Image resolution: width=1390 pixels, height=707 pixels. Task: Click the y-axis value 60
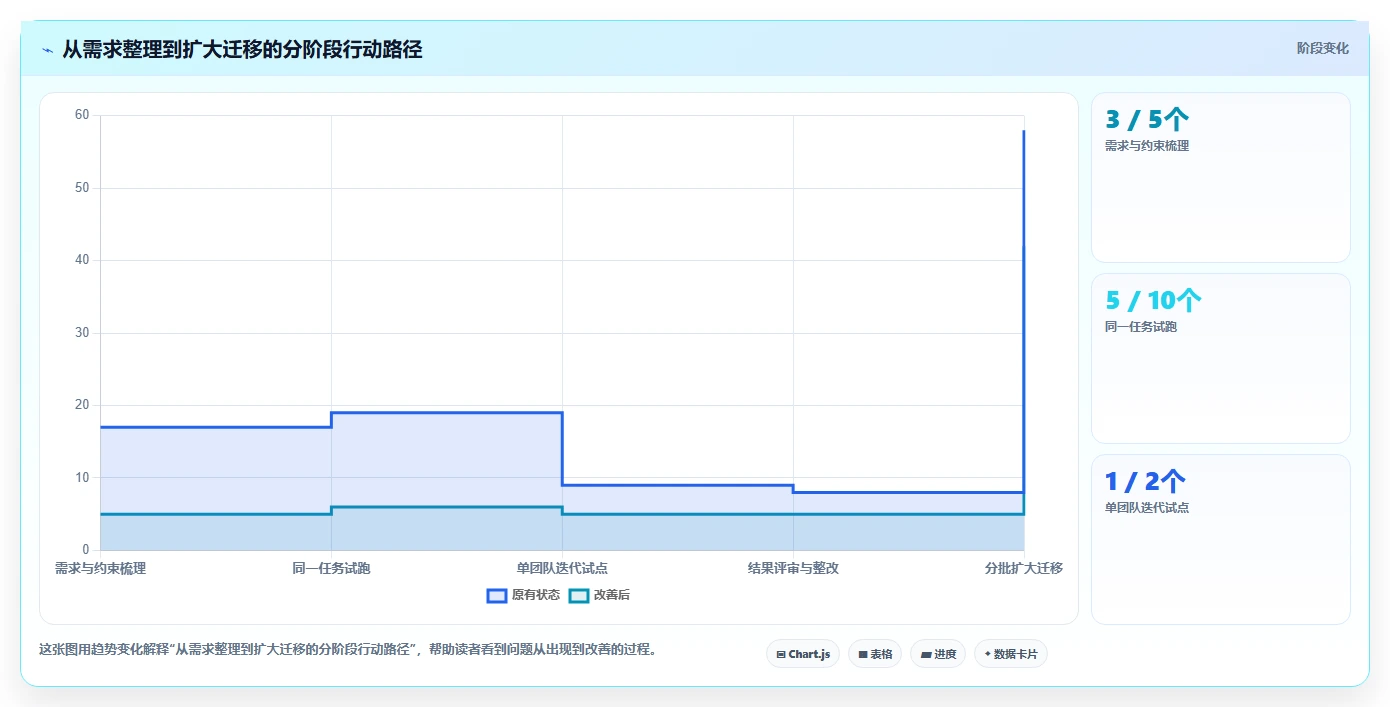point(82,115)
